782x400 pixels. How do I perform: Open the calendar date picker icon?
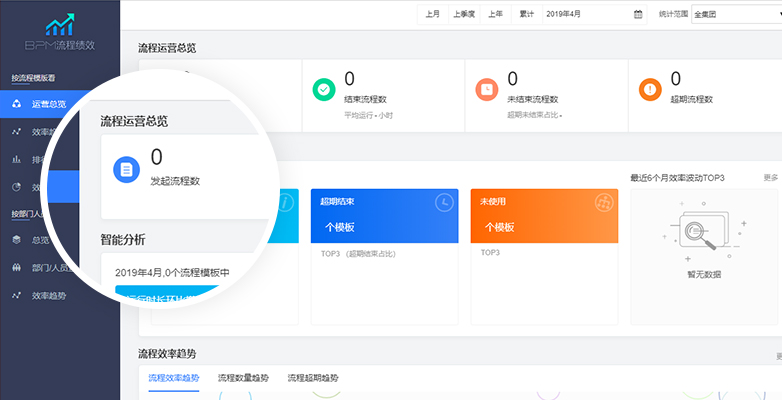638,14
